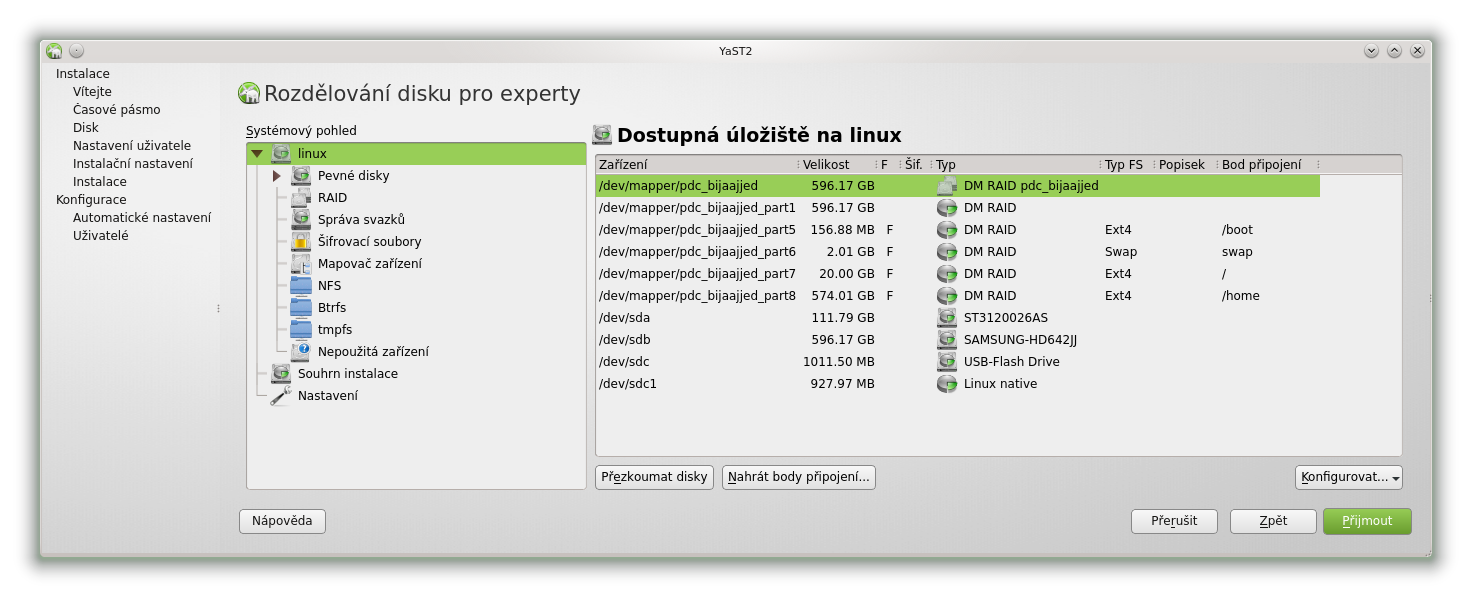Viewport: 1472px width, 597px height.
Task: Click Instalační nastavení step
Action: (133, 163)
